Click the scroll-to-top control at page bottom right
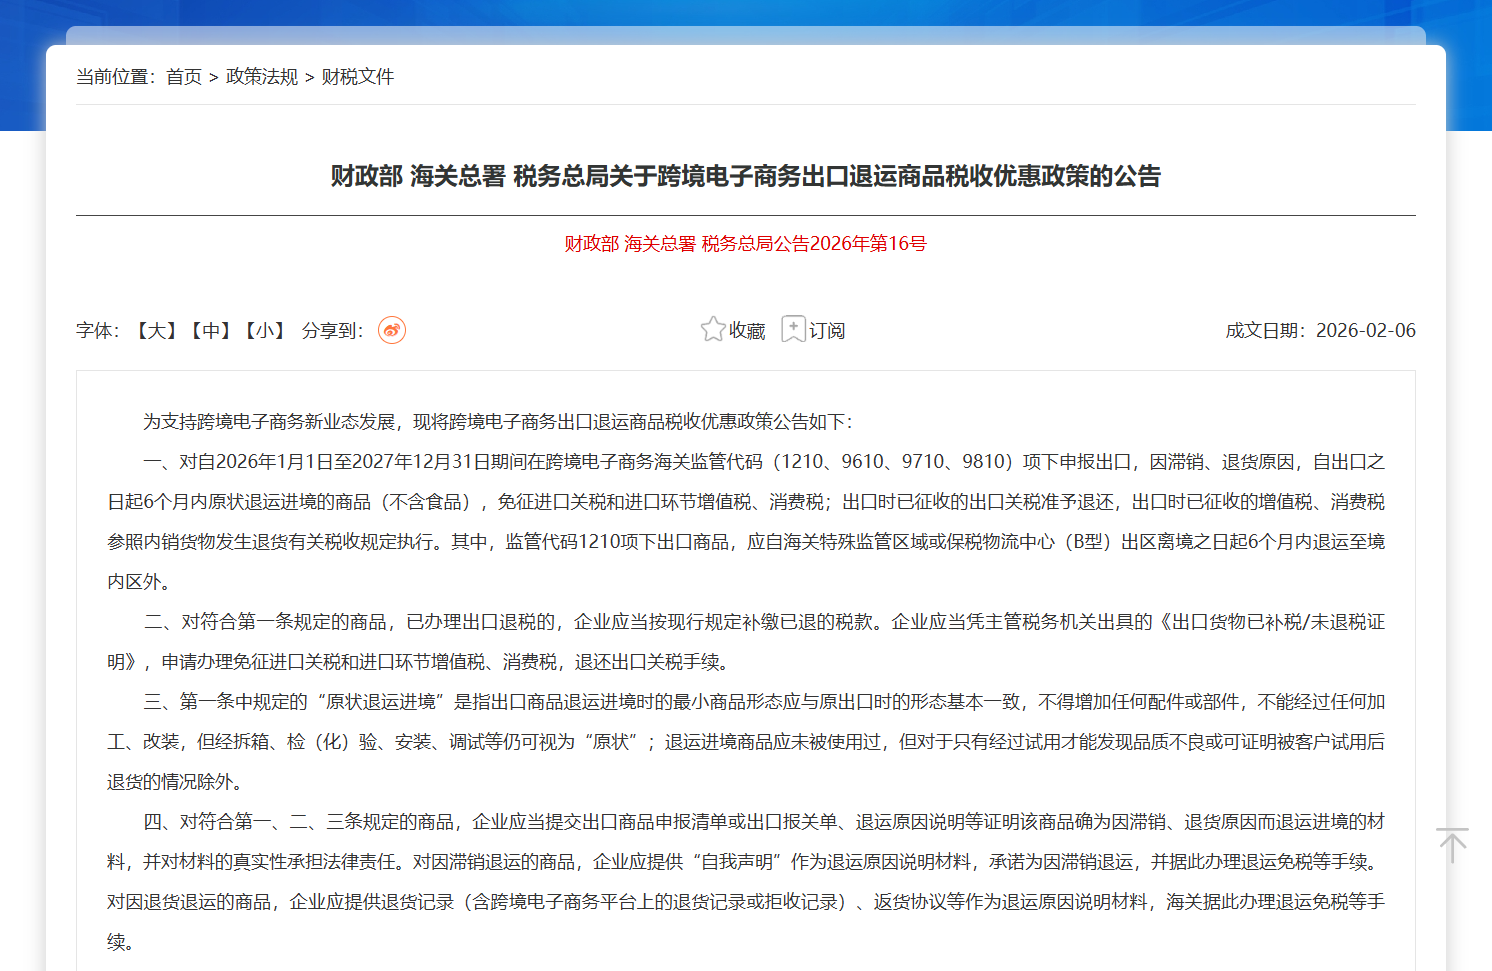Screen dimensions: 1492x971 coord(1450,845)
